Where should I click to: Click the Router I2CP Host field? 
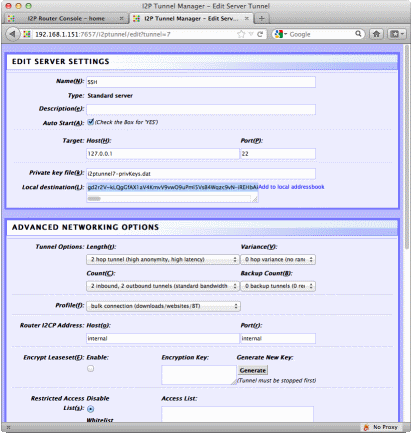click(163, 338)
